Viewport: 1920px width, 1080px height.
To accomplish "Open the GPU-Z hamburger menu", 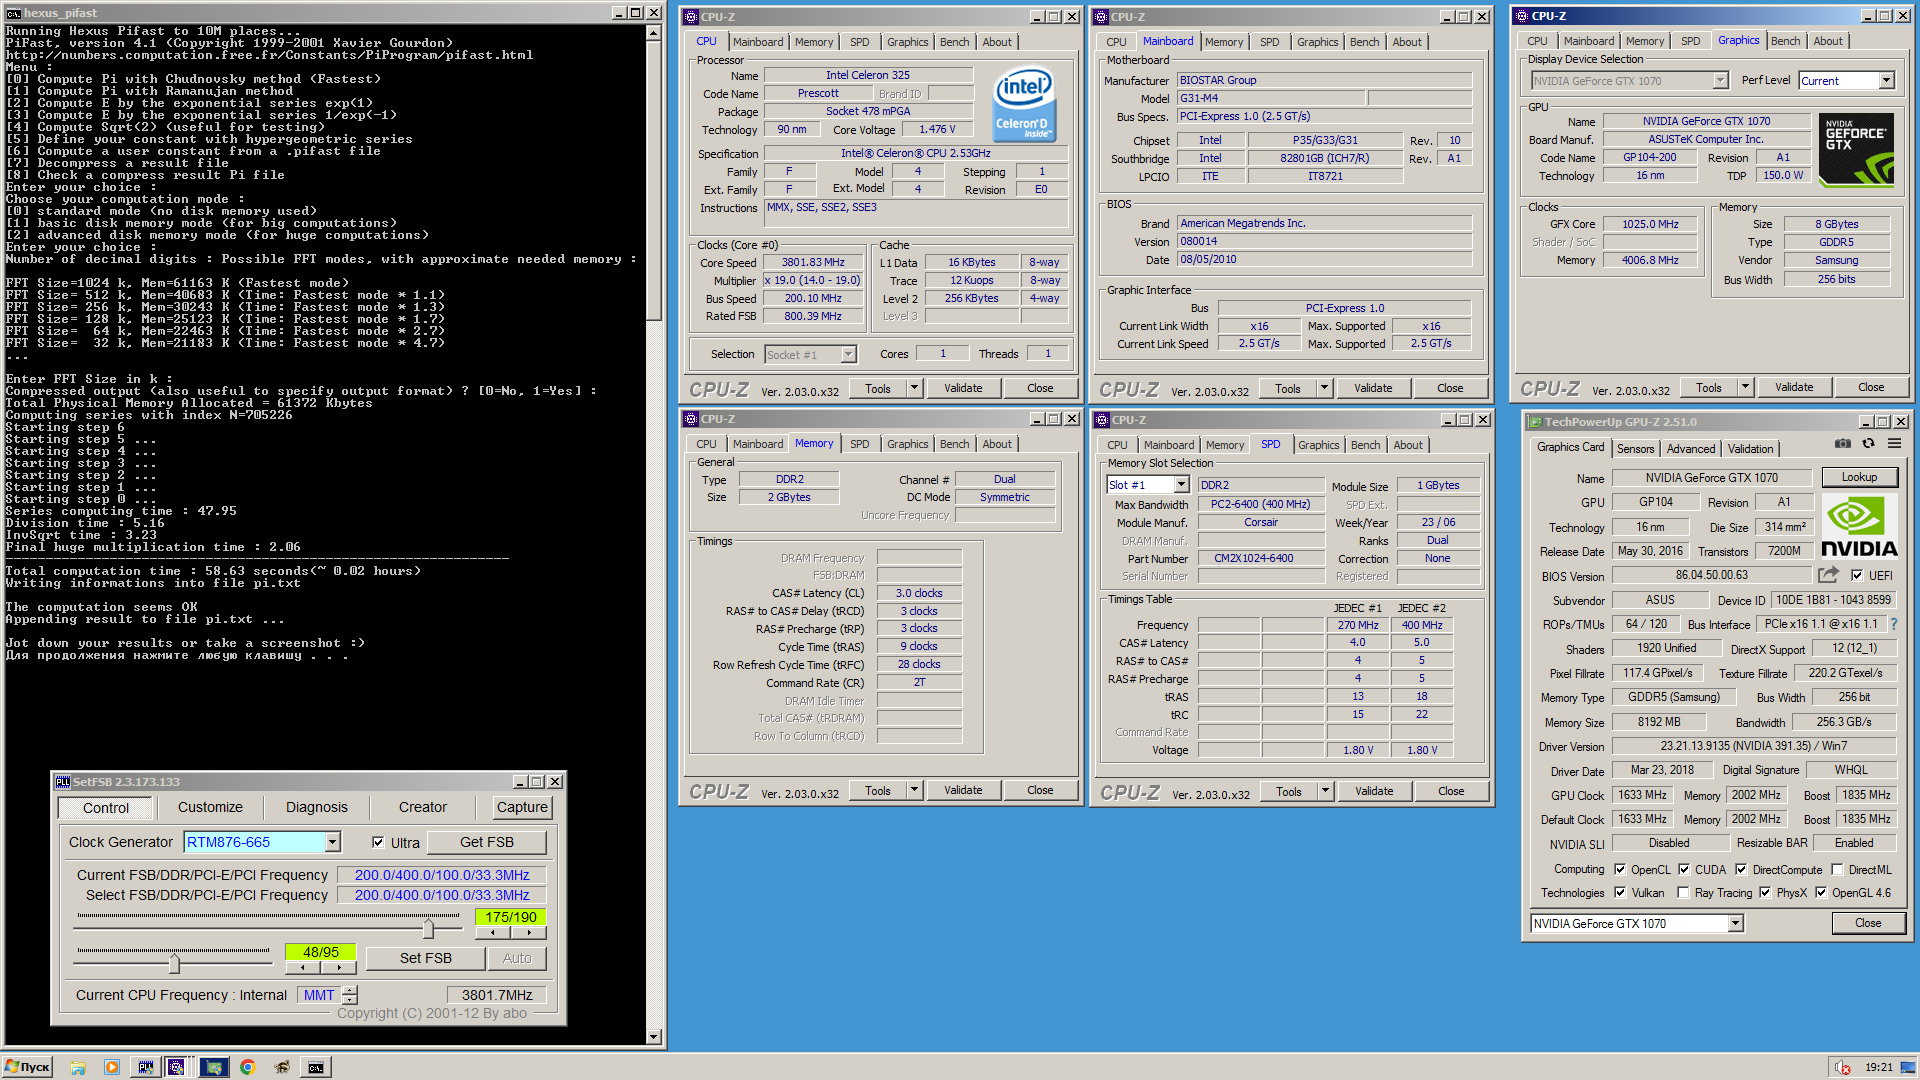I will coord(1894,444).
